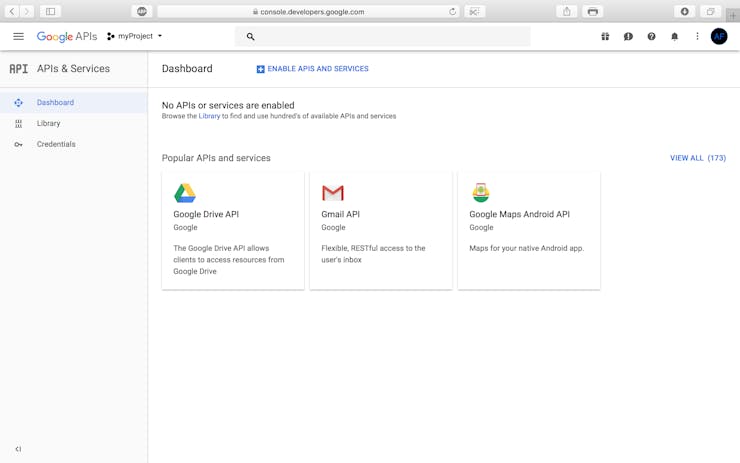The height and width of the screenshot is (463, 740).
Task: Click the Safari share button
Action: coord(567,11)
